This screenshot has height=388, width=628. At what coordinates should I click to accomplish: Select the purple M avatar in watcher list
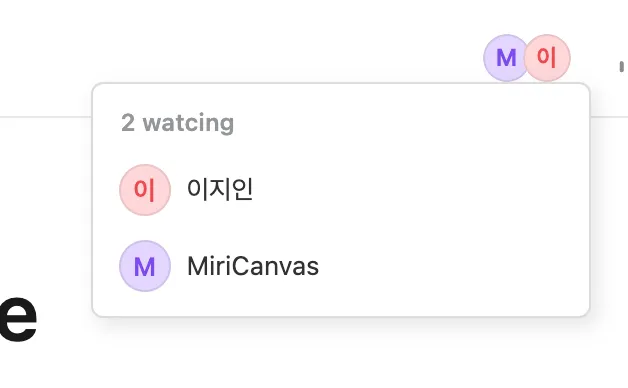[x=145, y=266]
